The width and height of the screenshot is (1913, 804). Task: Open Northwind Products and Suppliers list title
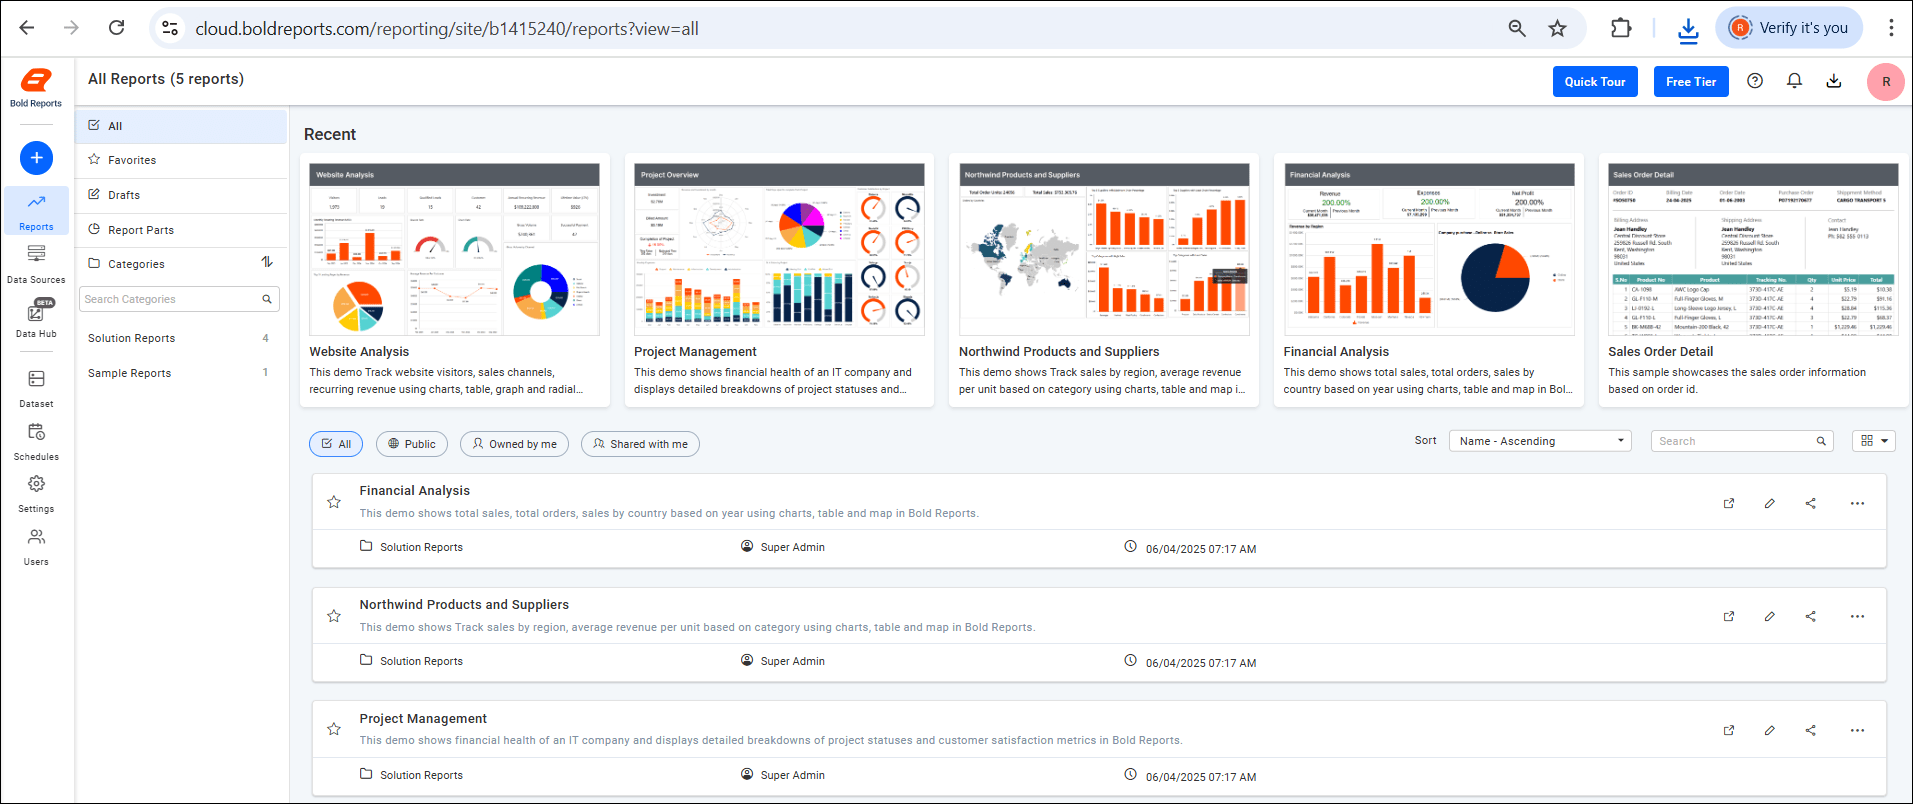(464, 605)
